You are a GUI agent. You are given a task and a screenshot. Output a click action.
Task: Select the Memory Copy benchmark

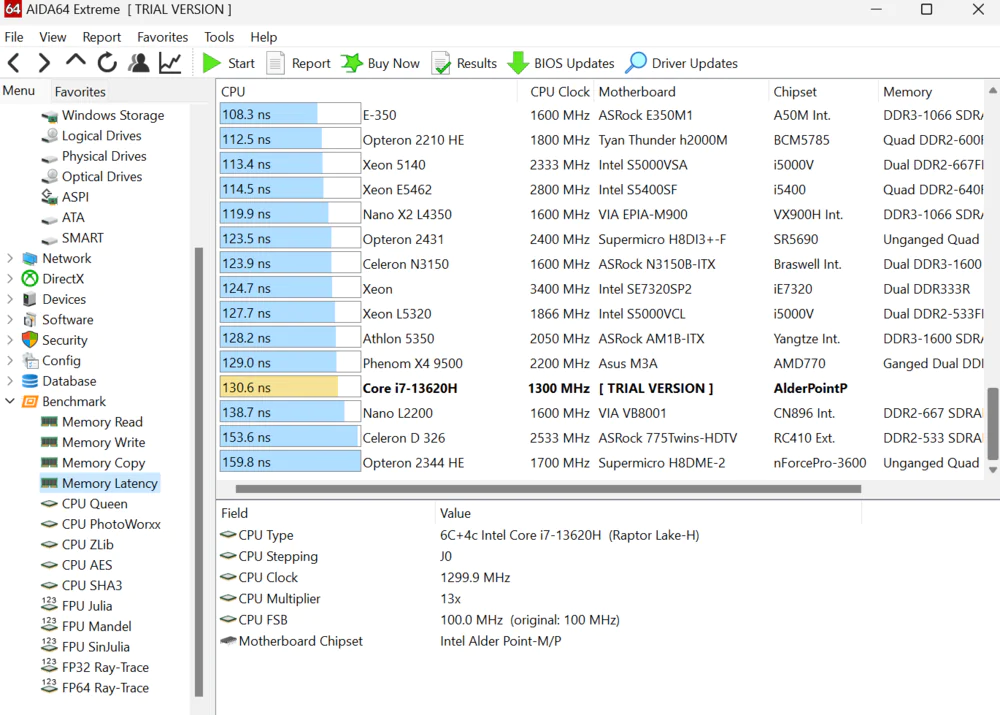(93, 463)
